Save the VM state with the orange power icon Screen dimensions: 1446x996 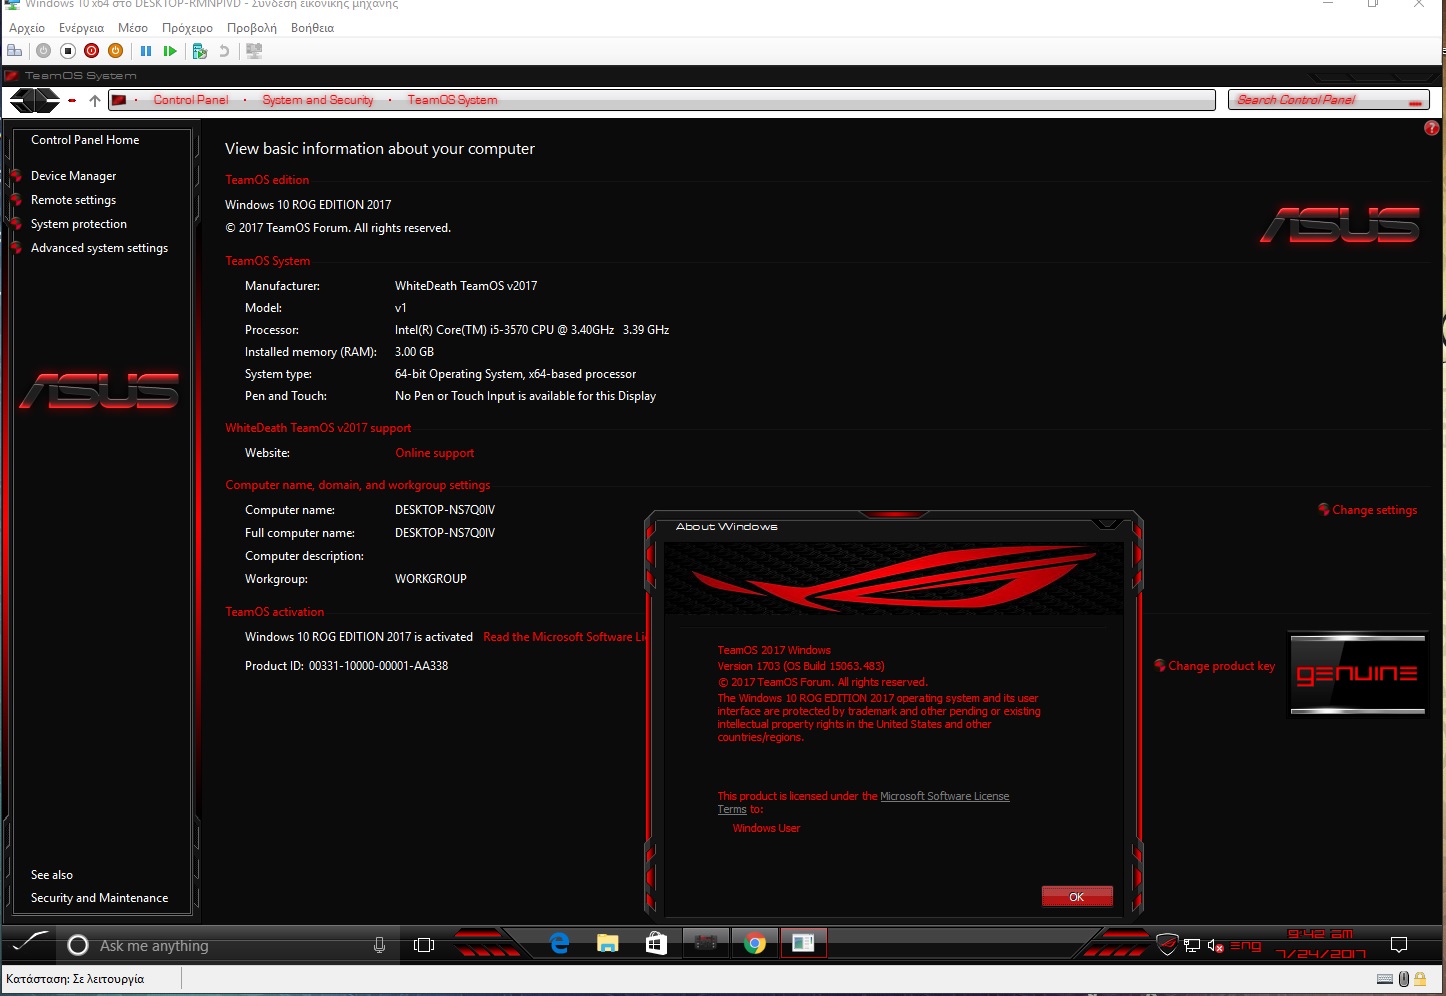point(116,50)
